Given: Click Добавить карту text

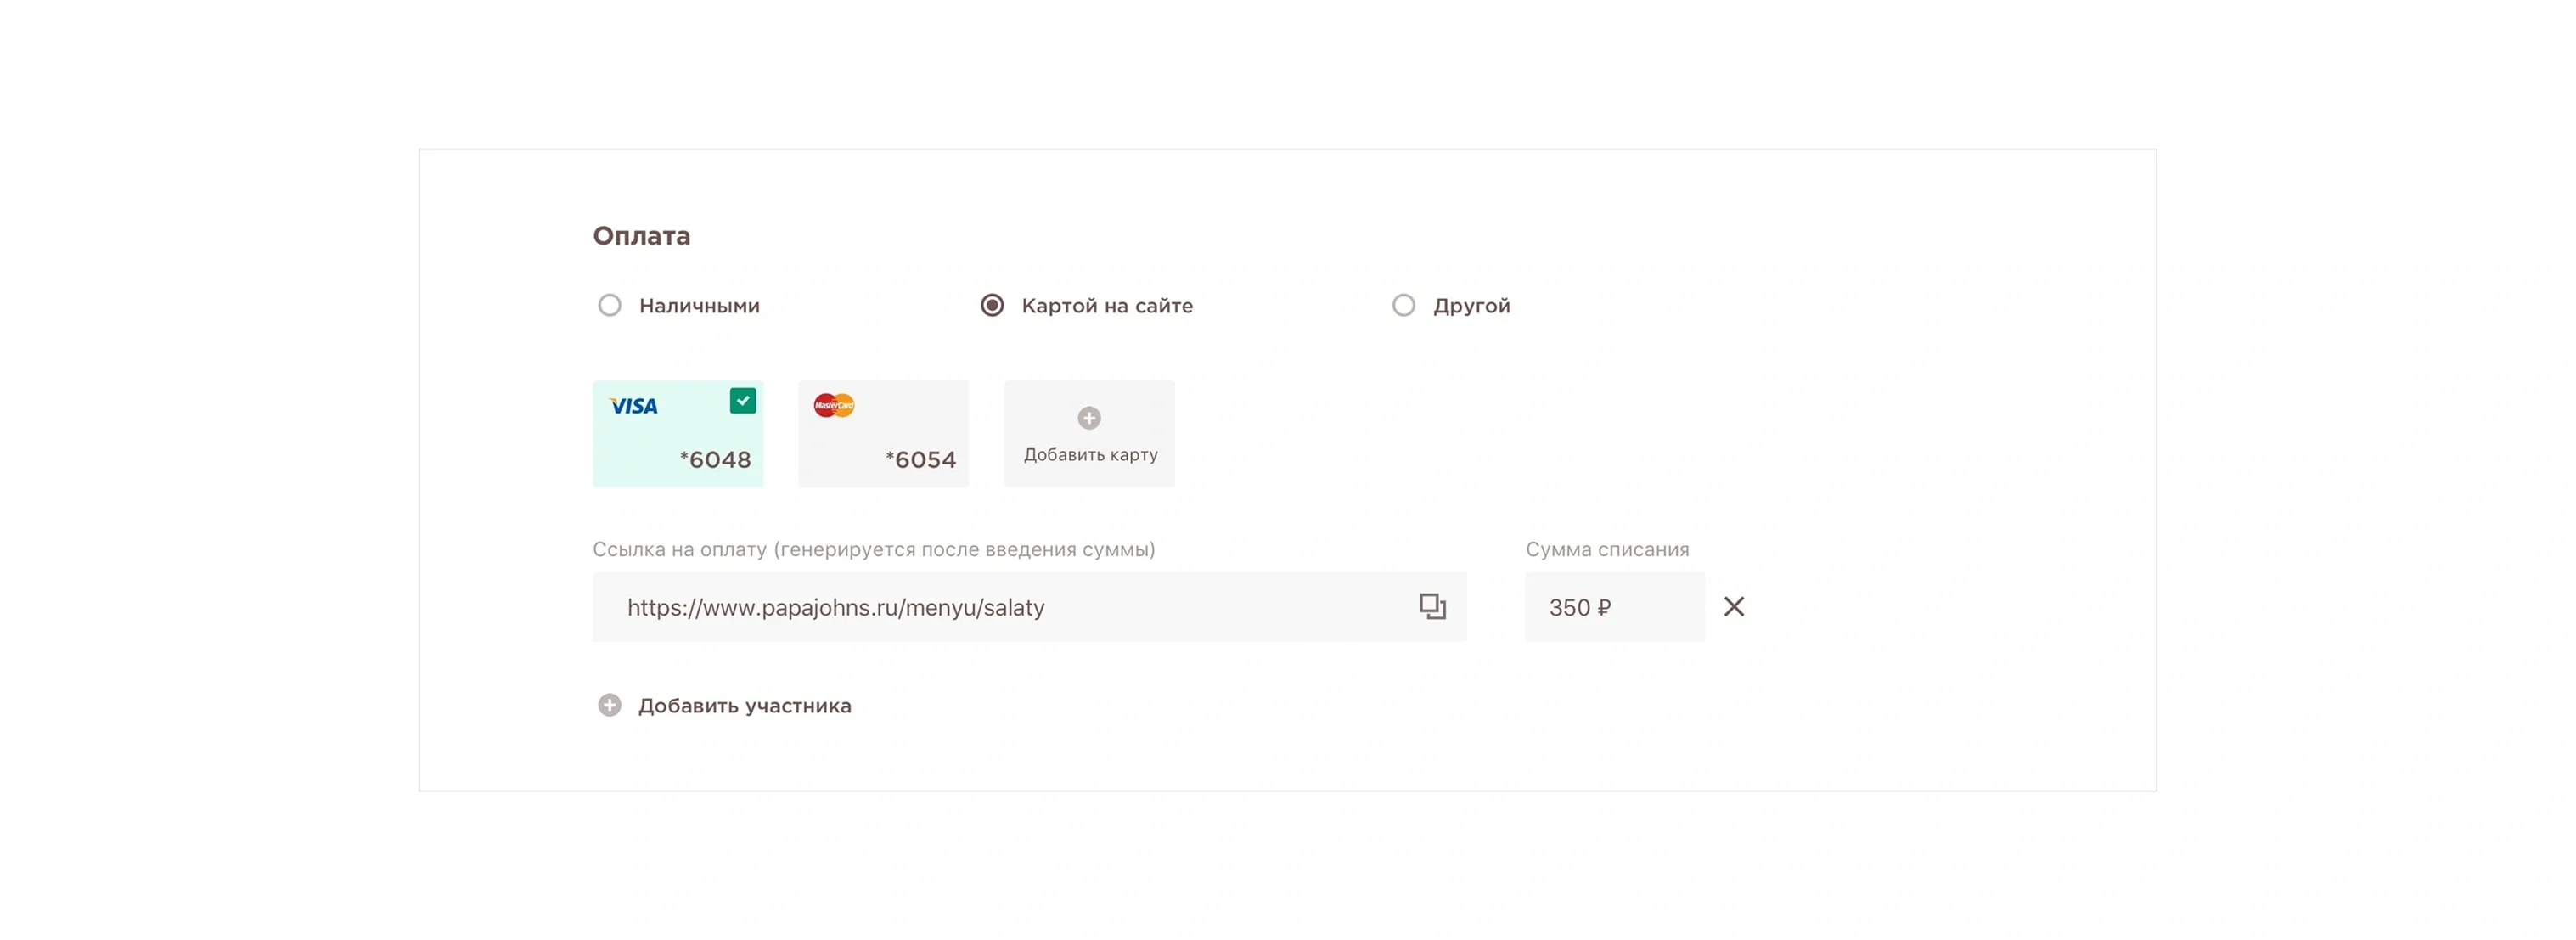Looking at the screenshot, I should [x=1090, y=455].
